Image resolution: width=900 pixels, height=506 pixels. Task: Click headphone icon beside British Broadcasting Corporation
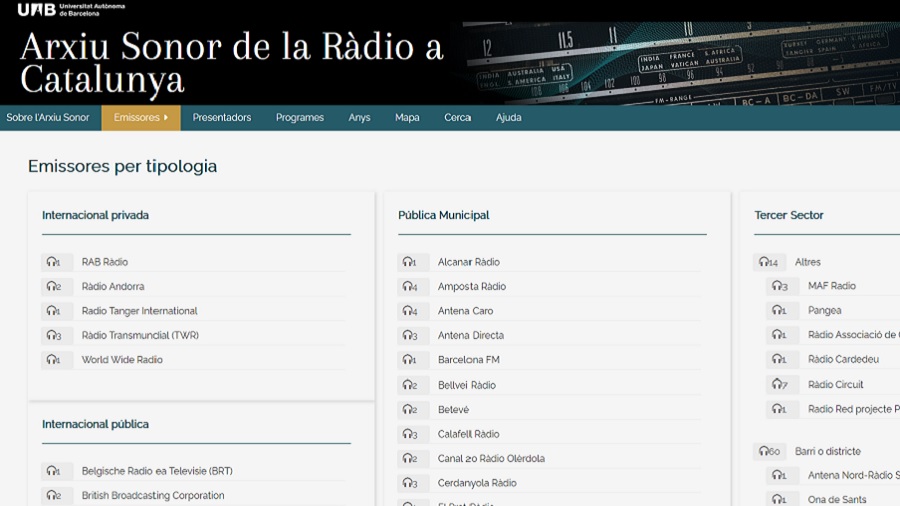coord(57,495)
